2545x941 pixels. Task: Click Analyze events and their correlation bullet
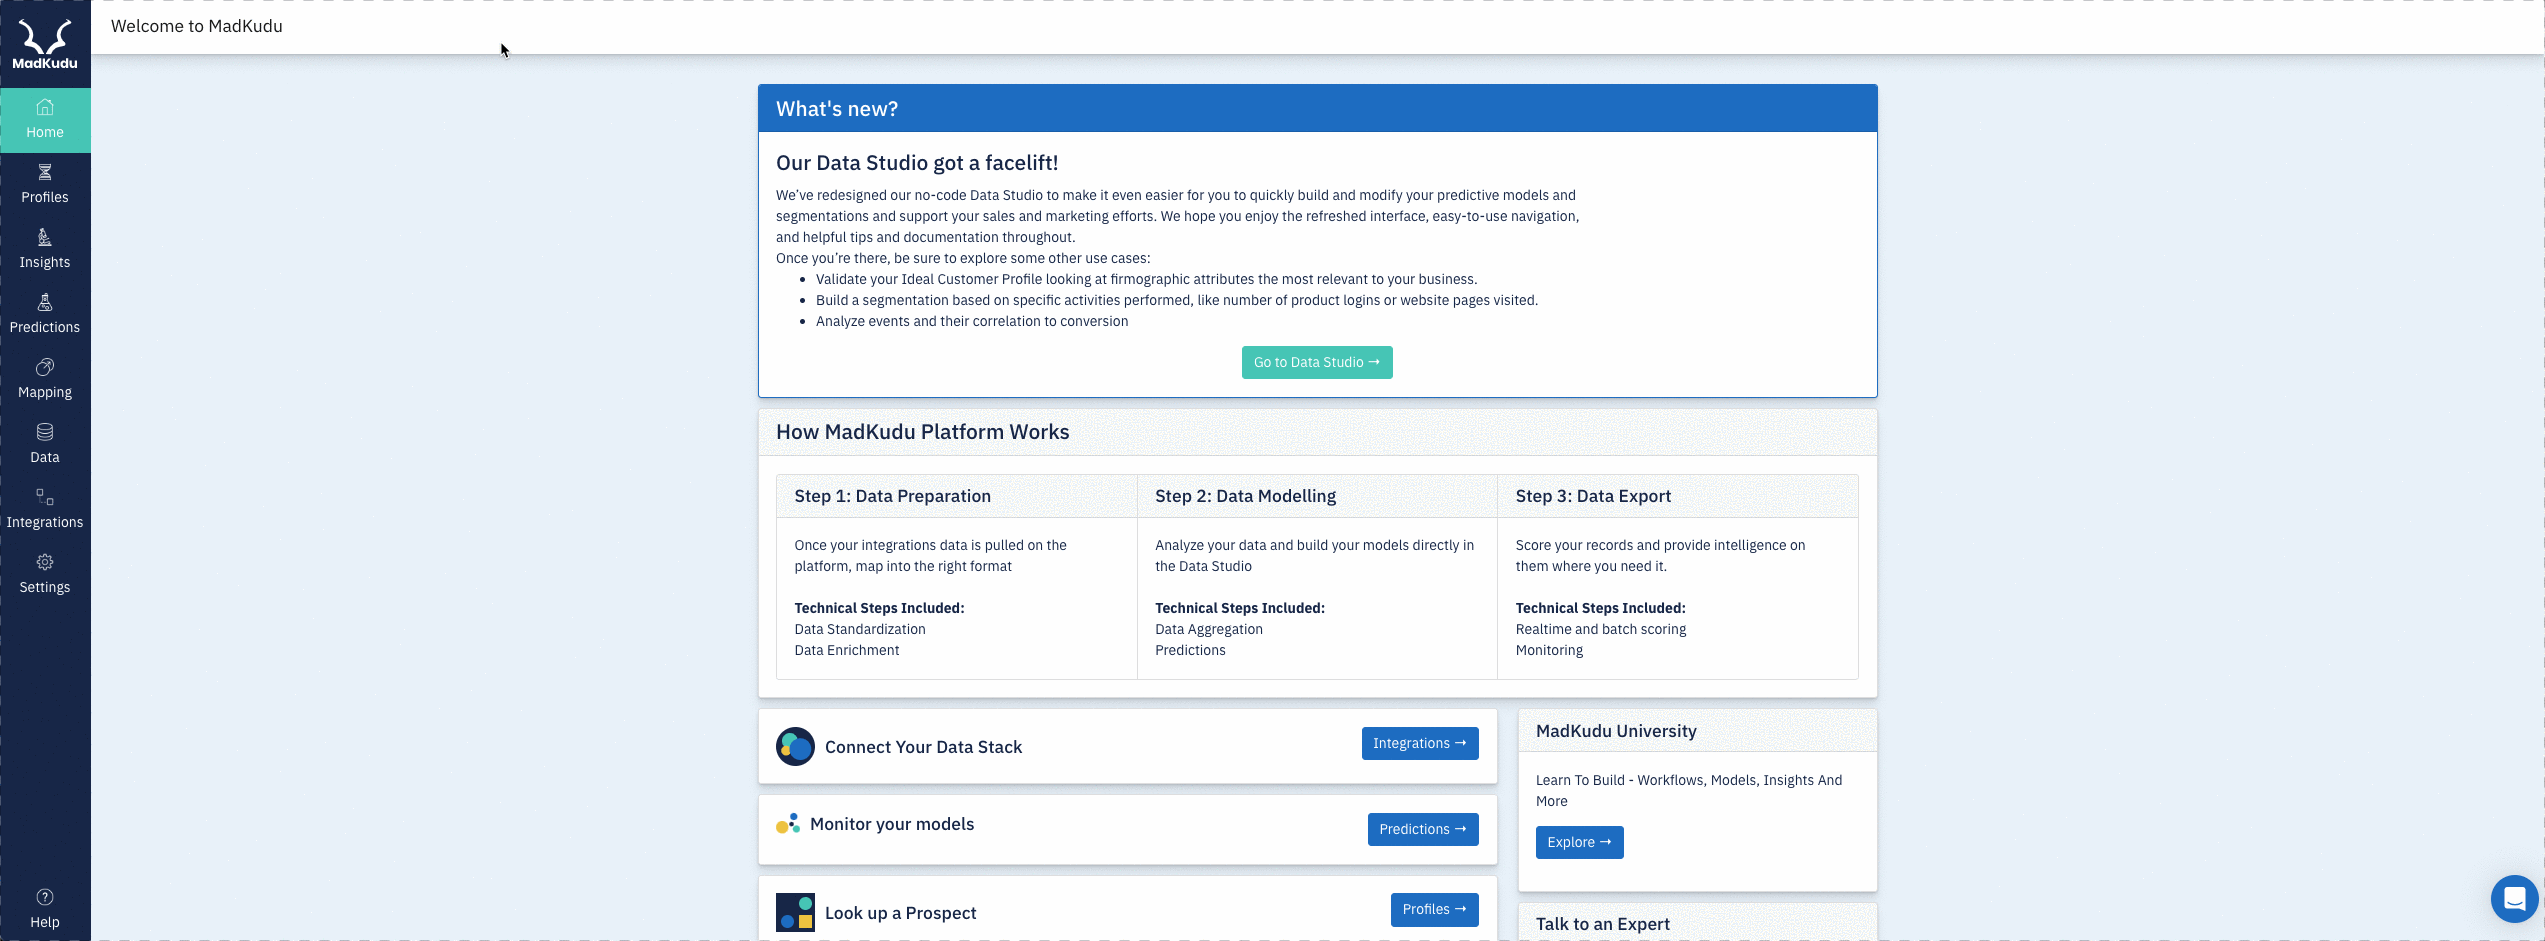(972, 321)
